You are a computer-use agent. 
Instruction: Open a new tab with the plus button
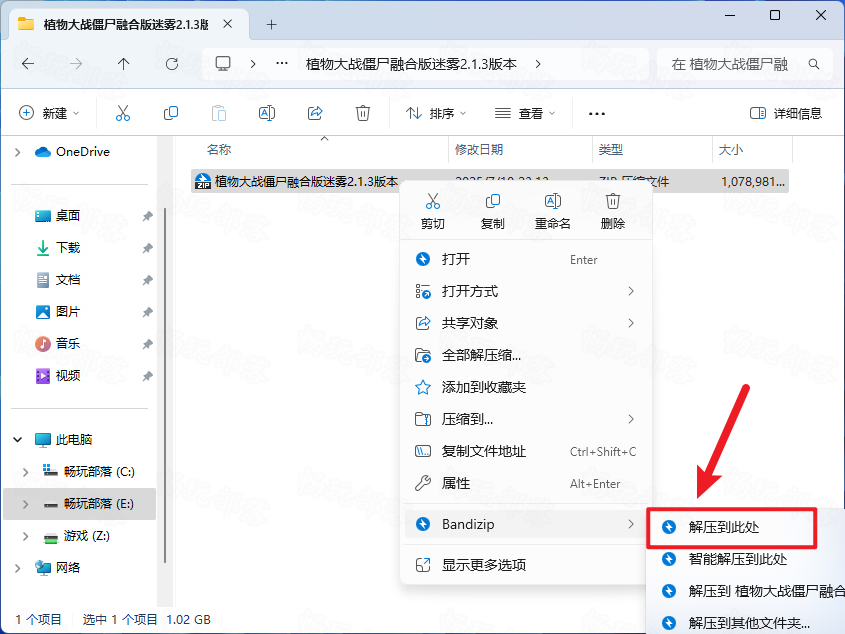272,24
